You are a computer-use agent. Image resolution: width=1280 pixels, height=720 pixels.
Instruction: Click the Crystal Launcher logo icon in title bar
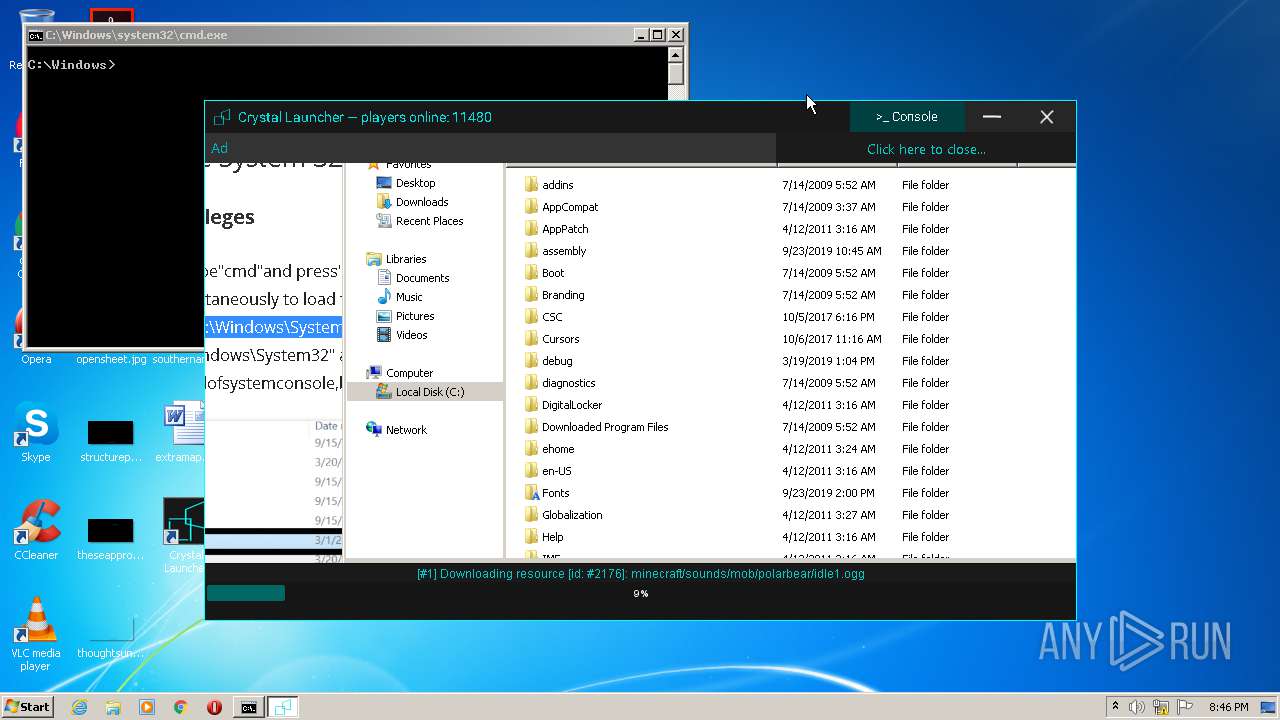(x=222, y=117)
